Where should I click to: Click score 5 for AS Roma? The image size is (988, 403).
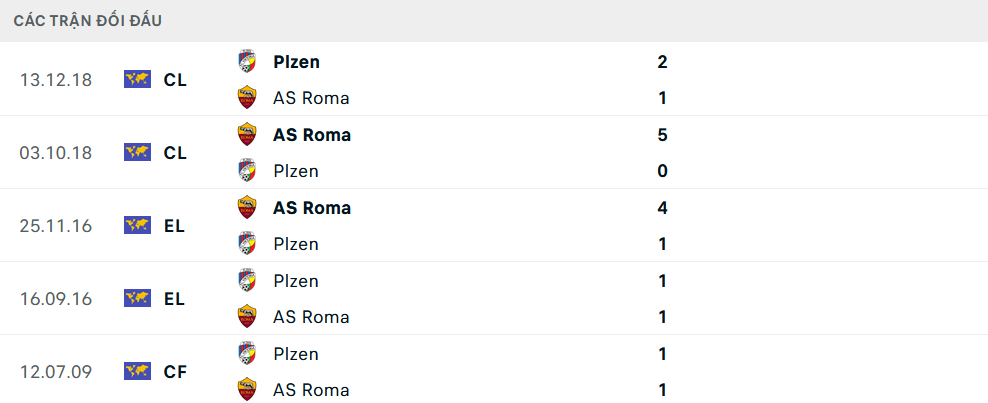point(662,135)
